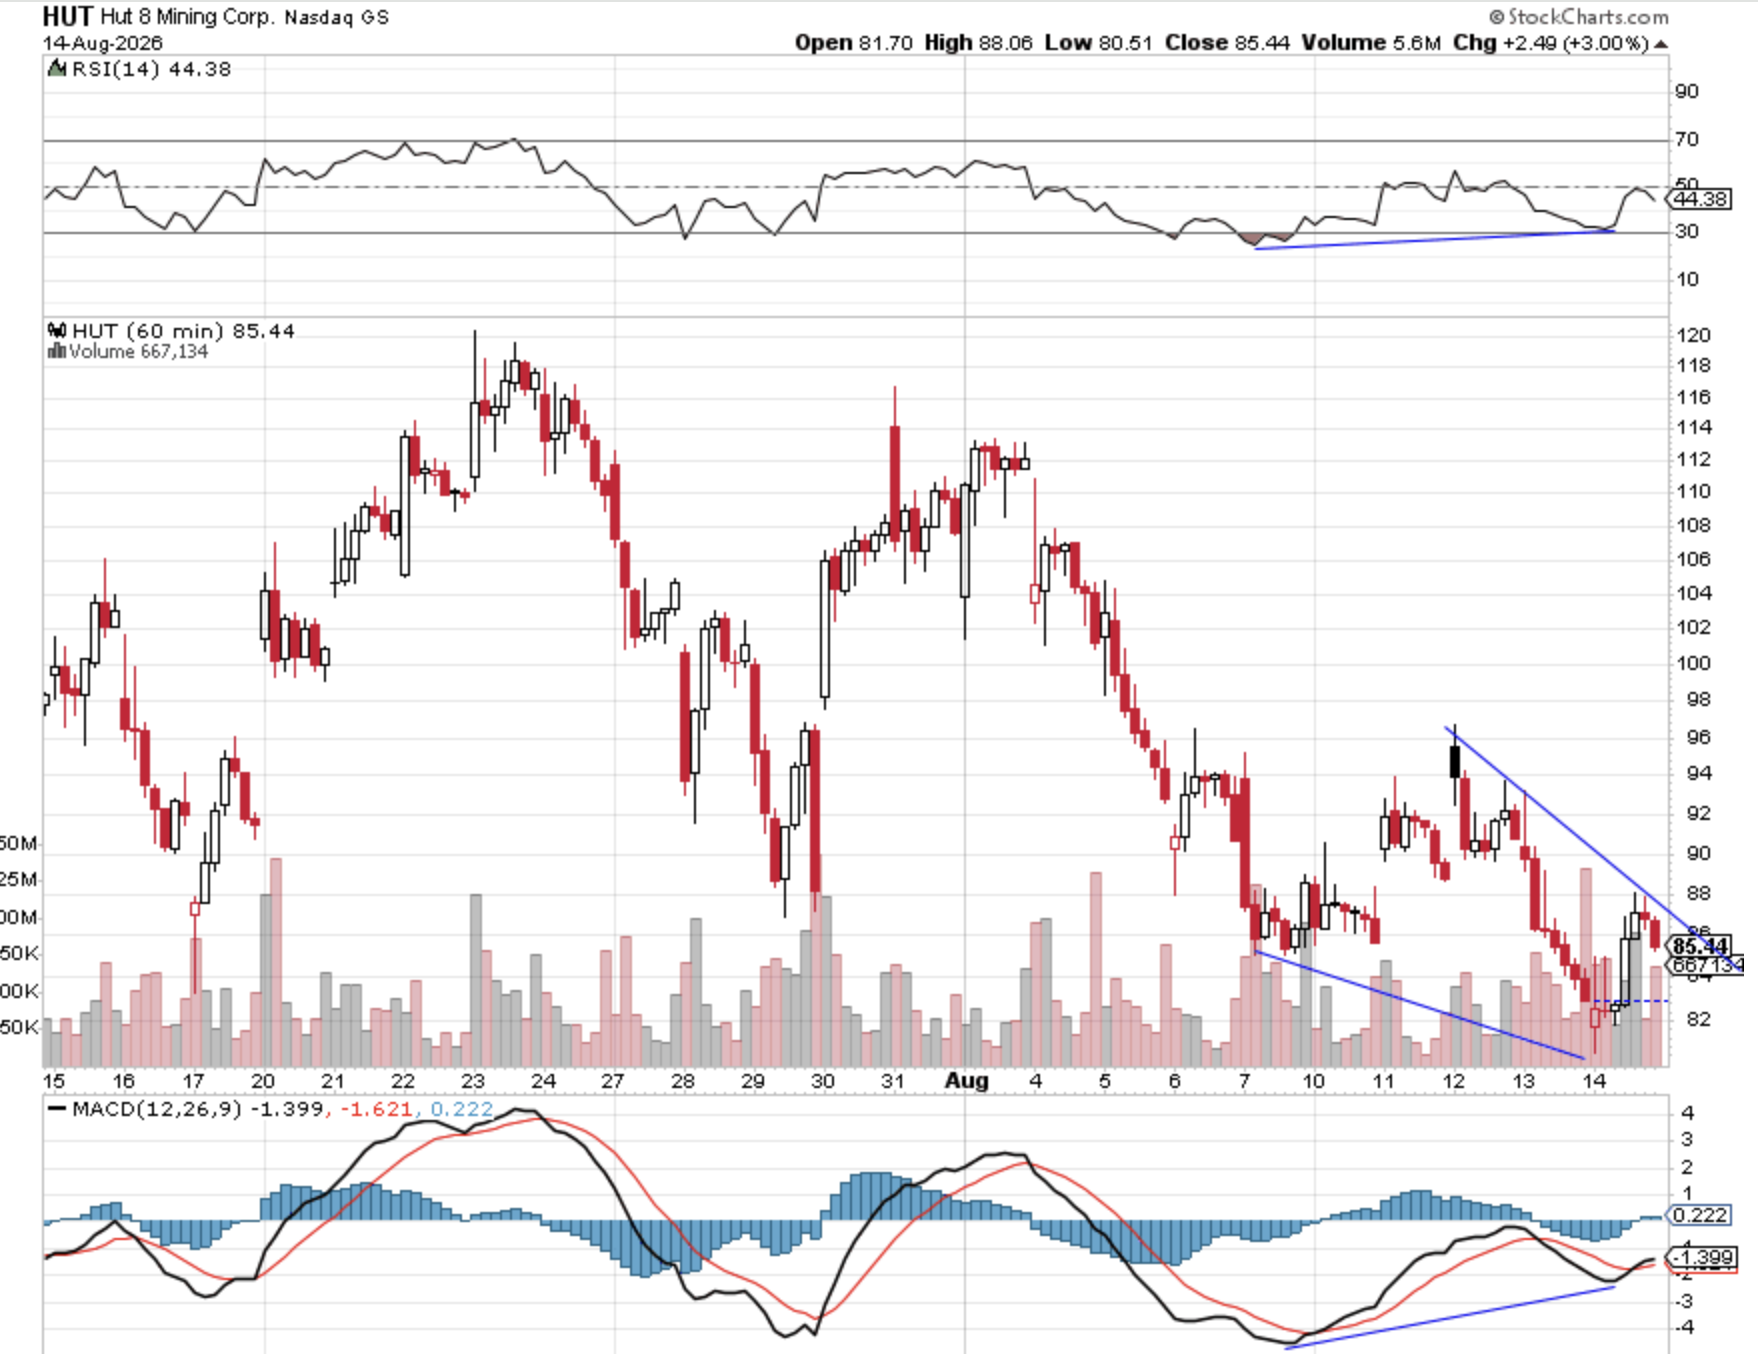
Task: Click the 23 date label on time axis
Action: click(473, 1081)
